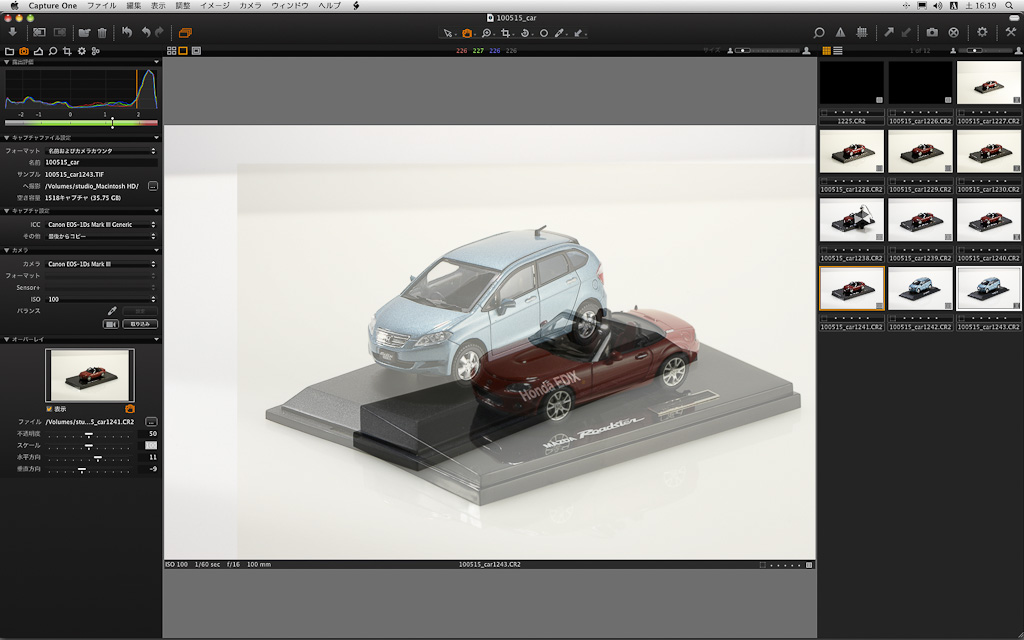This screenshot has width=1024, height=640.
Task: Switch browser to list view
Action: click(x=838, y=50)
